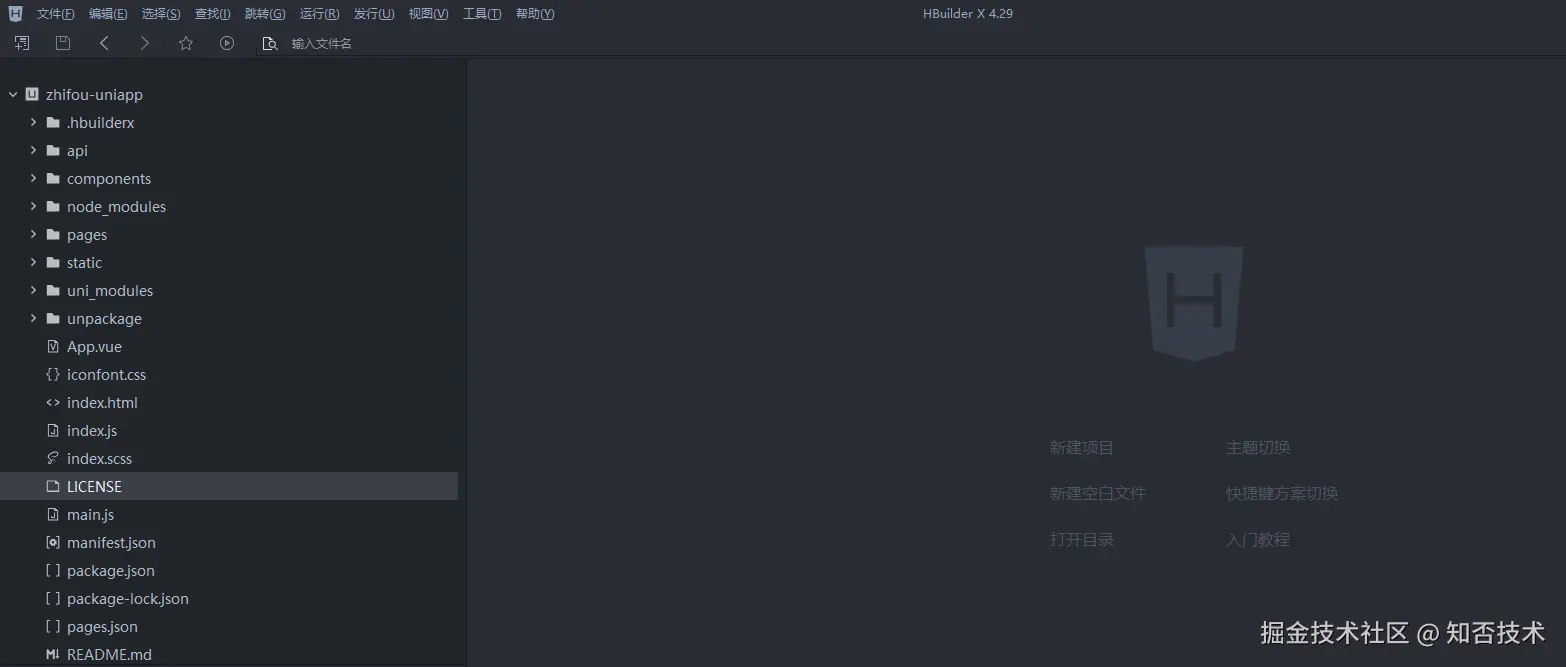Click the star bookmark toolbar icon

185,43
